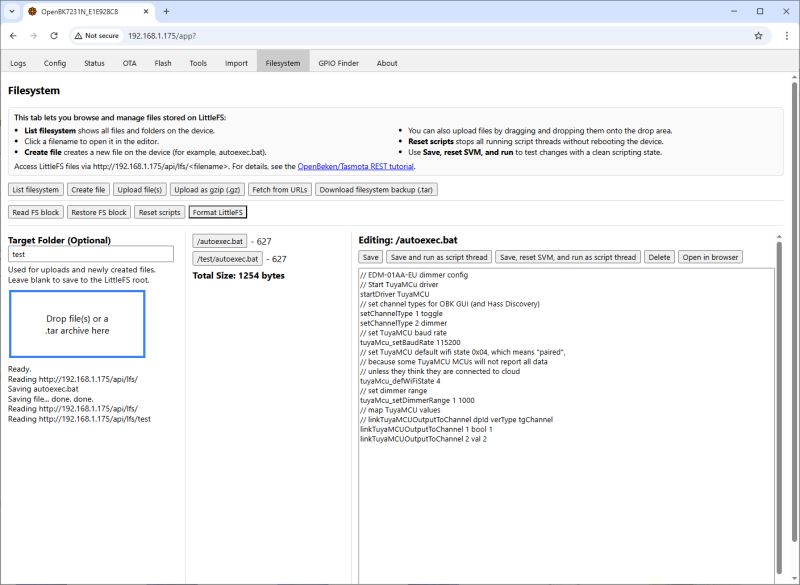
Task: Switch to the Config tab
Action: click(x=55, y=62)
